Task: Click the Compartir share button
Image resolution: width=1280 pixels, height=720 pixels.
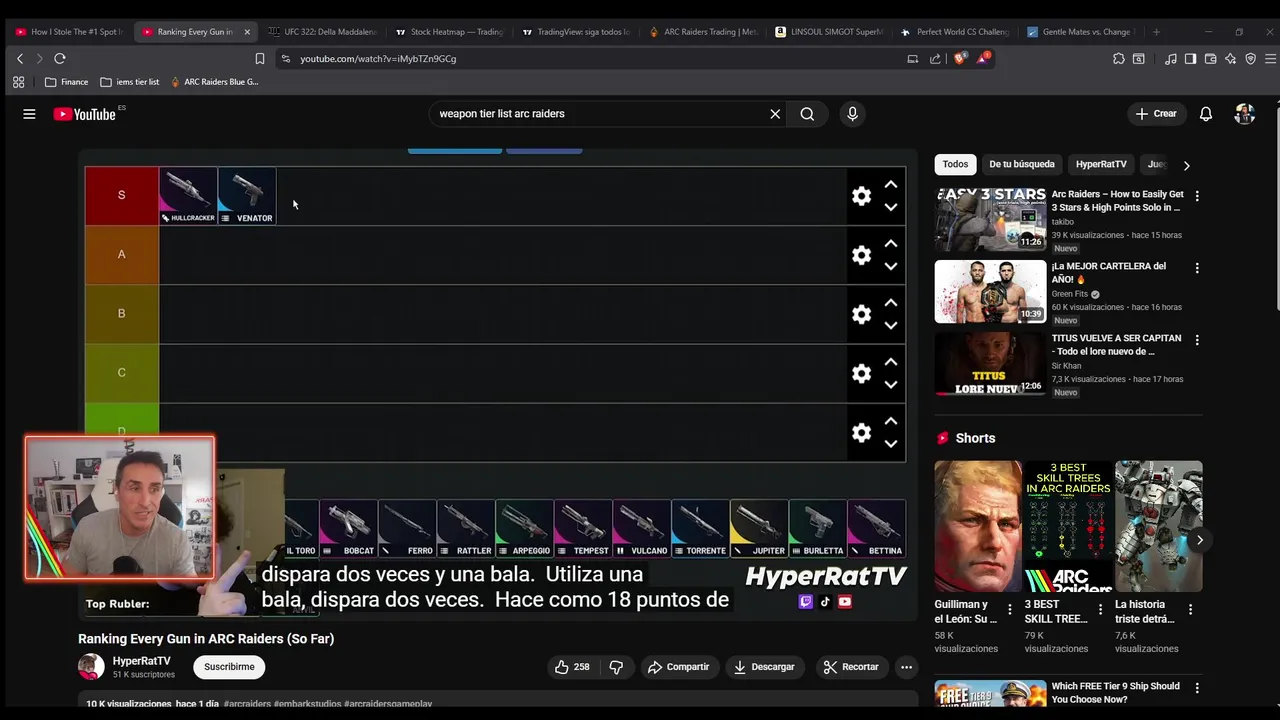Action: (x=679, y=667)
